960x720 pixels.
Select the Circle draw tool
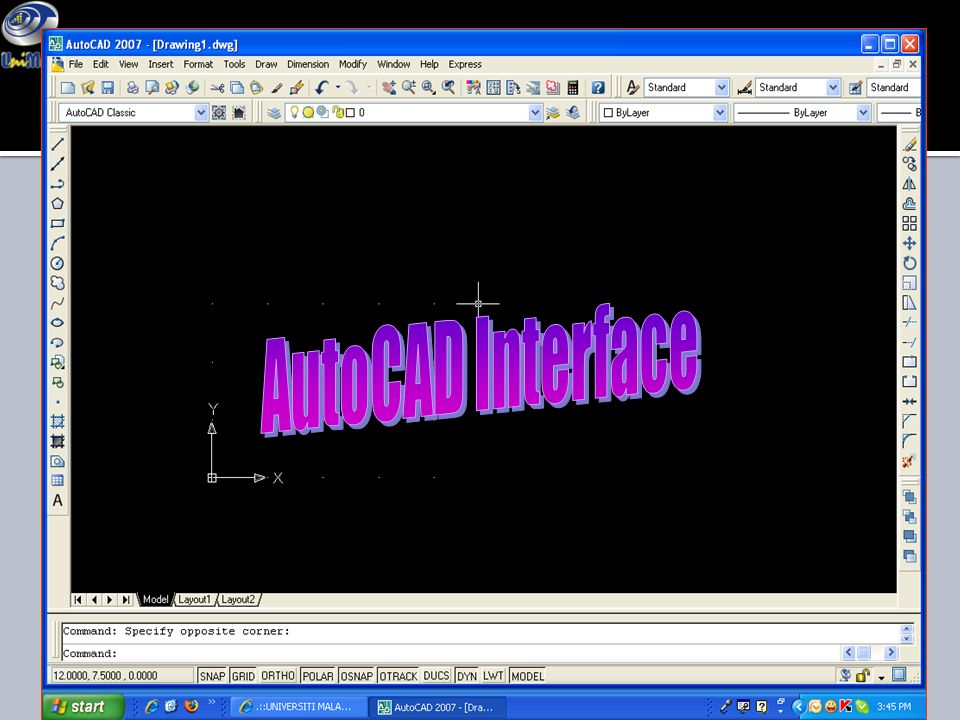[58, 263]
